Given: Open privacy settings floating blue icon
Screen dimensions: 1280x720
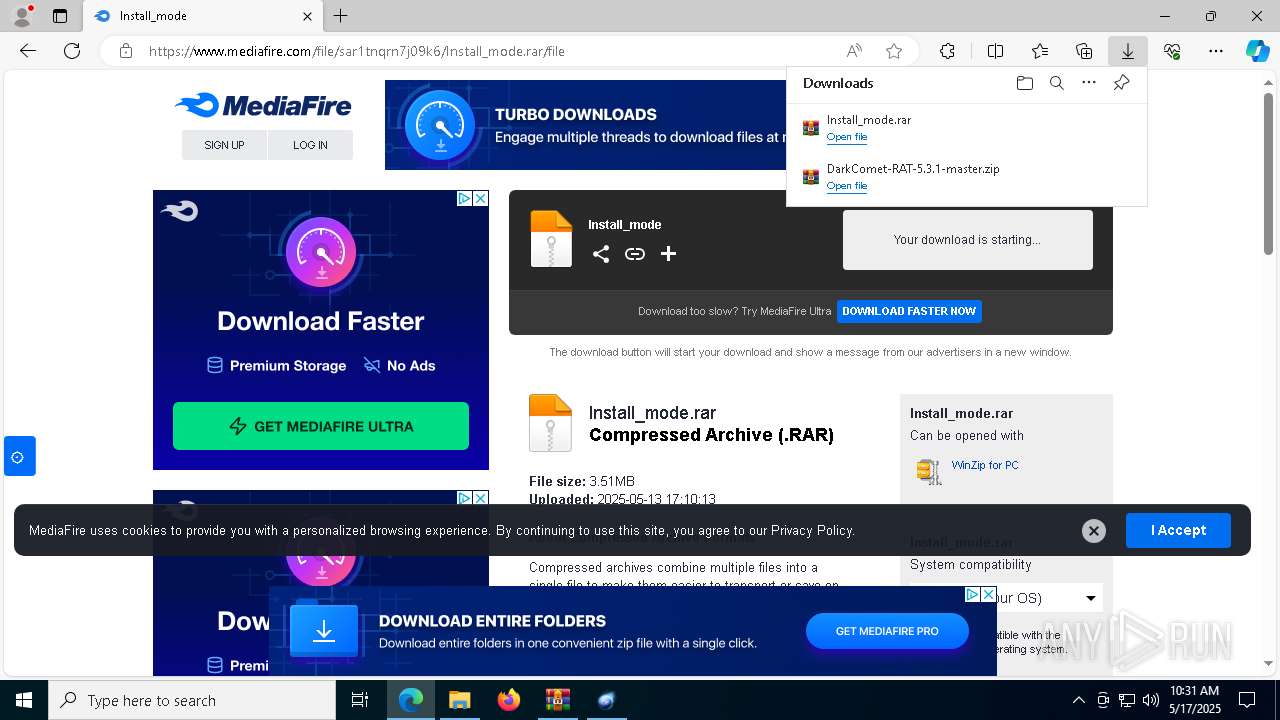Looking at the screenshot, I should click(x=19, y=457).
